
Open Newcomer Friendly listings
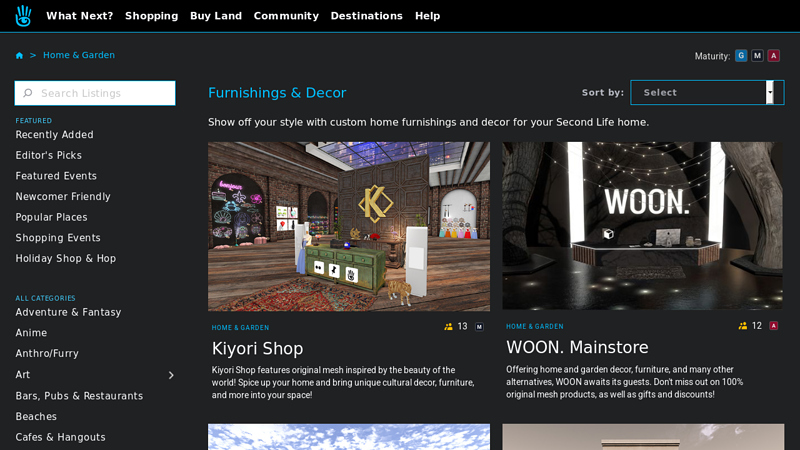tap(63, 196)
